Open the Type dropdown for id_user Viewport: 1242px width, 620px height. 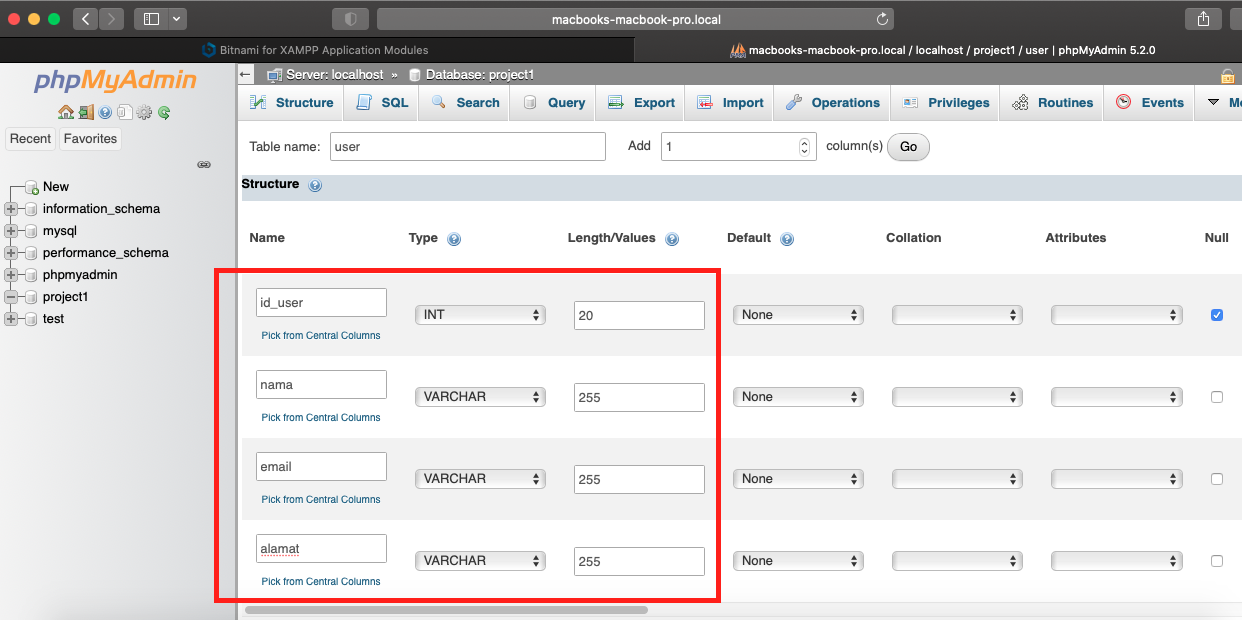tap(480, 314)
